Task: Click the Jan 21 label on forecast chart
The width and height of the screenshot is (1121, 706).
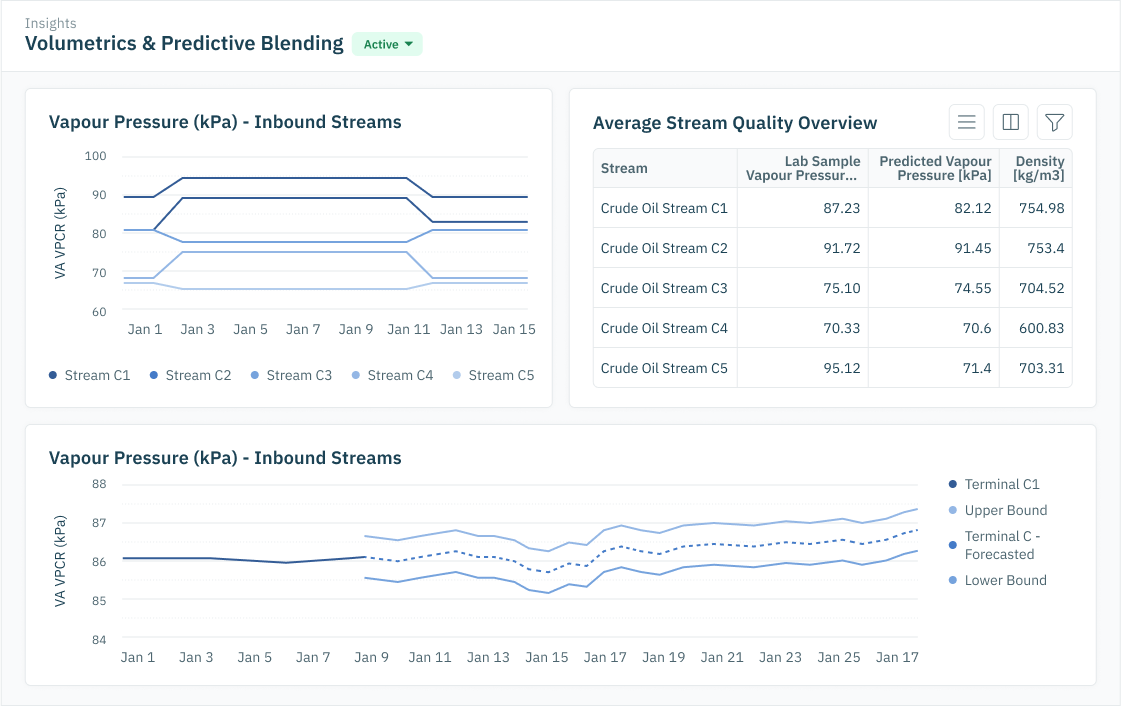Action: (x=722, y=657)
